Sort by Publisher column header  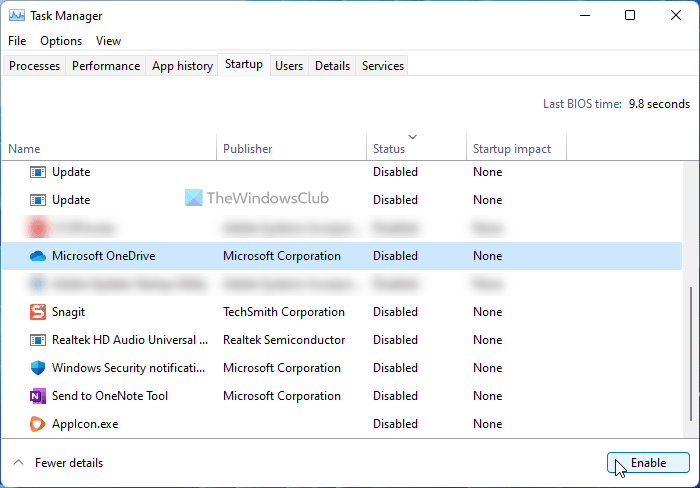tap(247, 149)
